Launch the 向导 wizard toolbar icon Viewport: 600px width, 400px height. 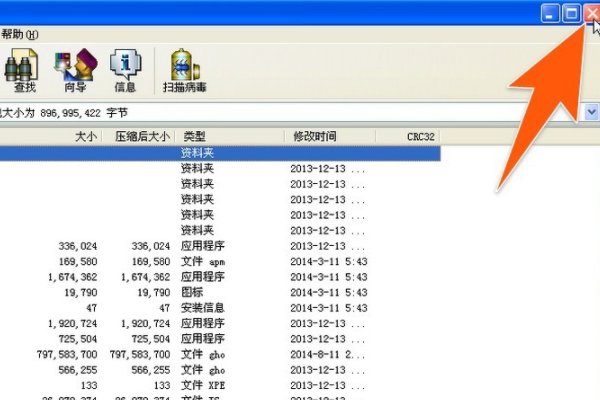tap(75, 70)
